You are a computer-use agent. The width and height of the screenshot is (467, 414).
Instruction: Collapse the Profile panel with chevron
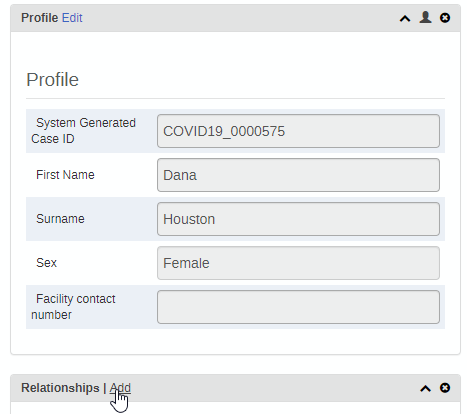405,18
